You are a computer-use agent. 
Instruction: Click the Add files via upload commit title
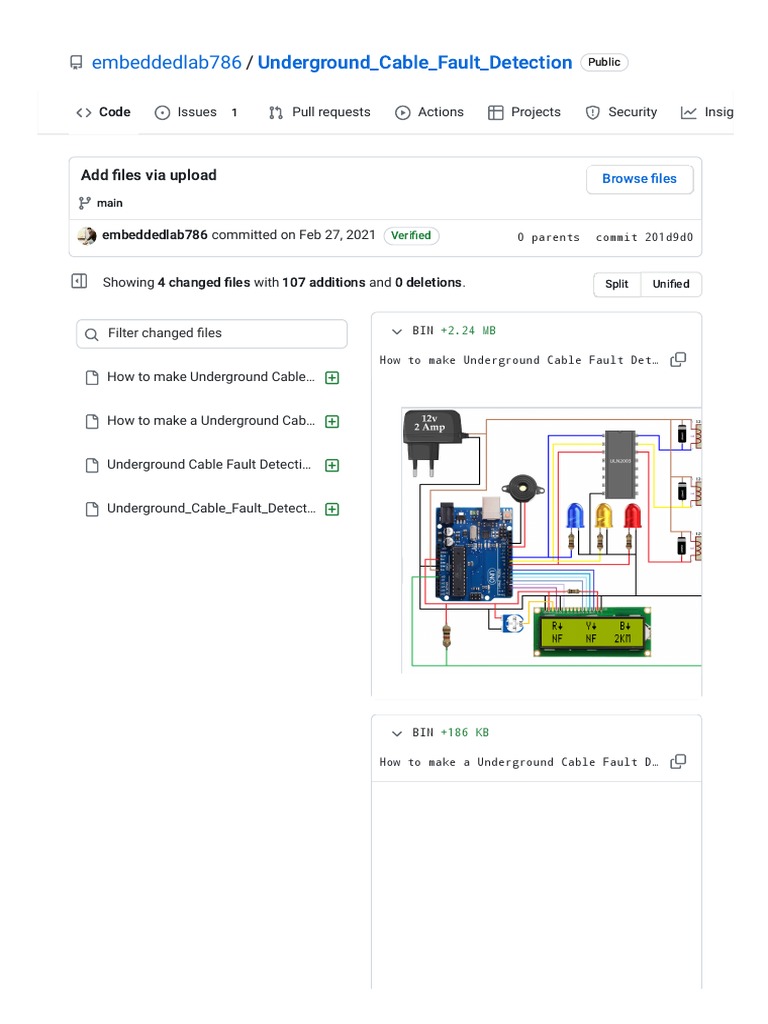pos(149,175)
